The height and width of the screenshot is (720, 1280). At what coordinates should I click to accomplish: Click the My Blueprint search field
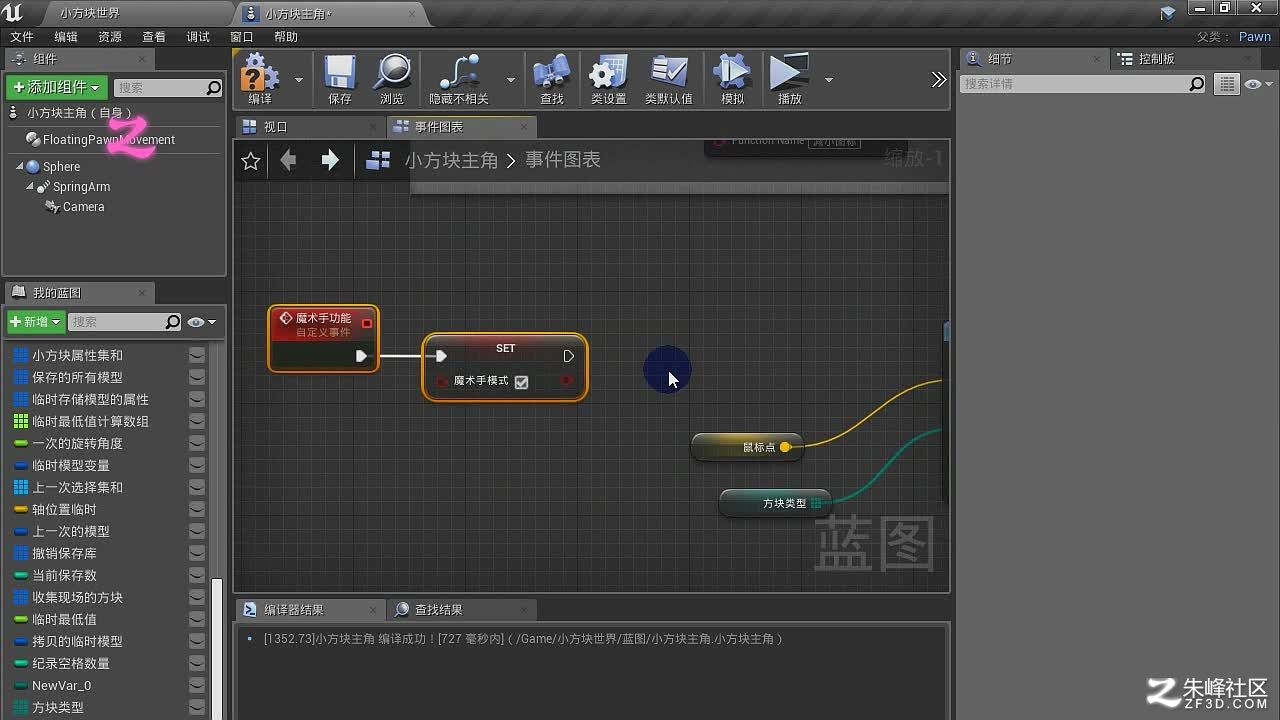tap(125, 322)
